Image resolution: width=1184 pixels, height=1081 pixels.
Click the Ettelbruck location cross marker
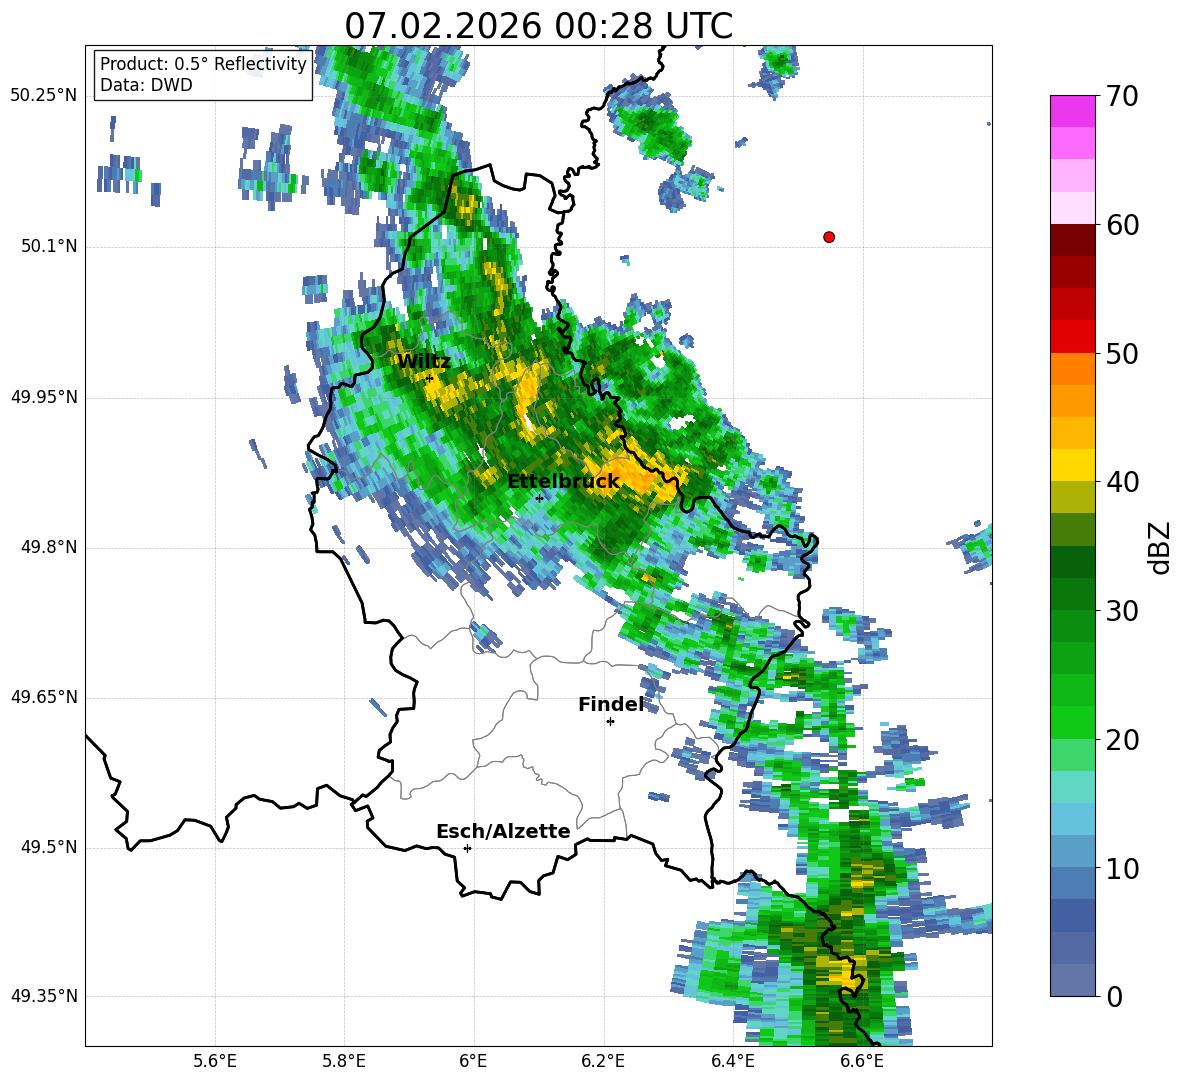[539, 498]
